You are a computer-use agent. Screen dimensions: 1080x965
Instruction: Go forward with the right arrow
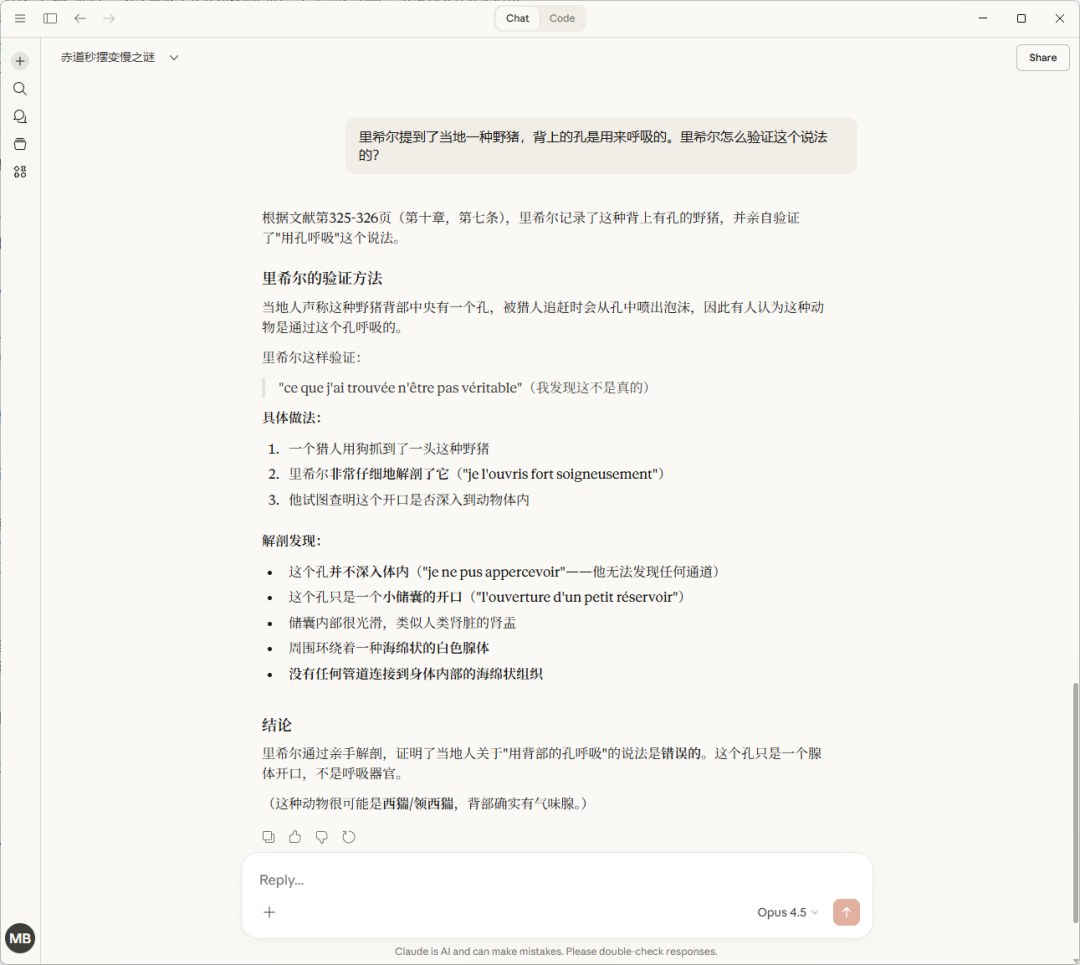tap(109, 19)
